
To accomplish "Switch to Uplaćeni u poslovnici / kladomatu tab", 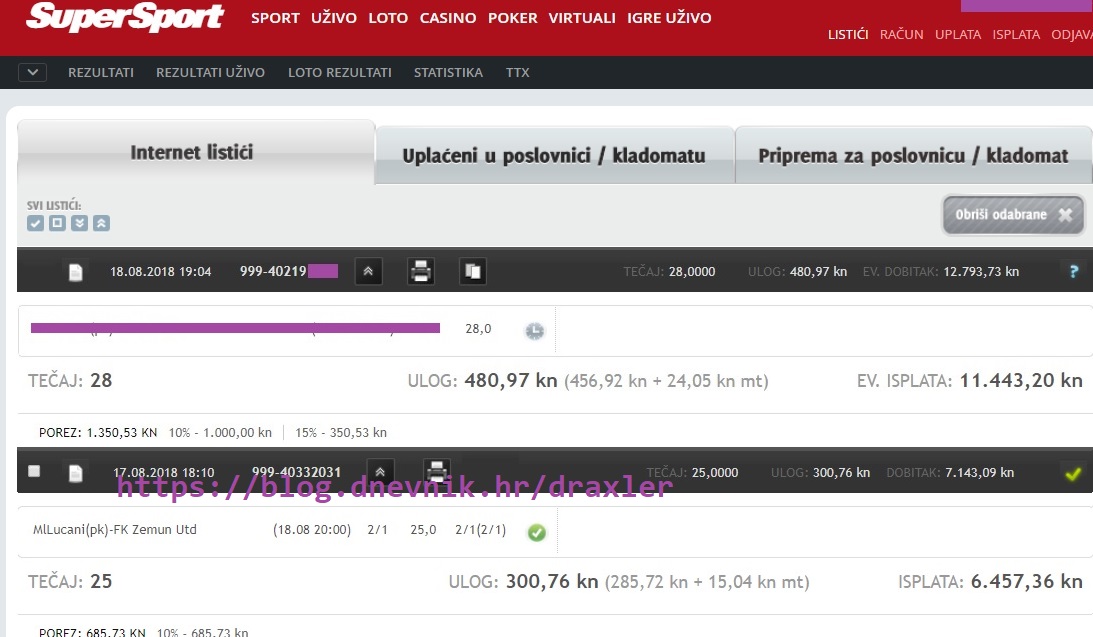I will tap(554, 155).
